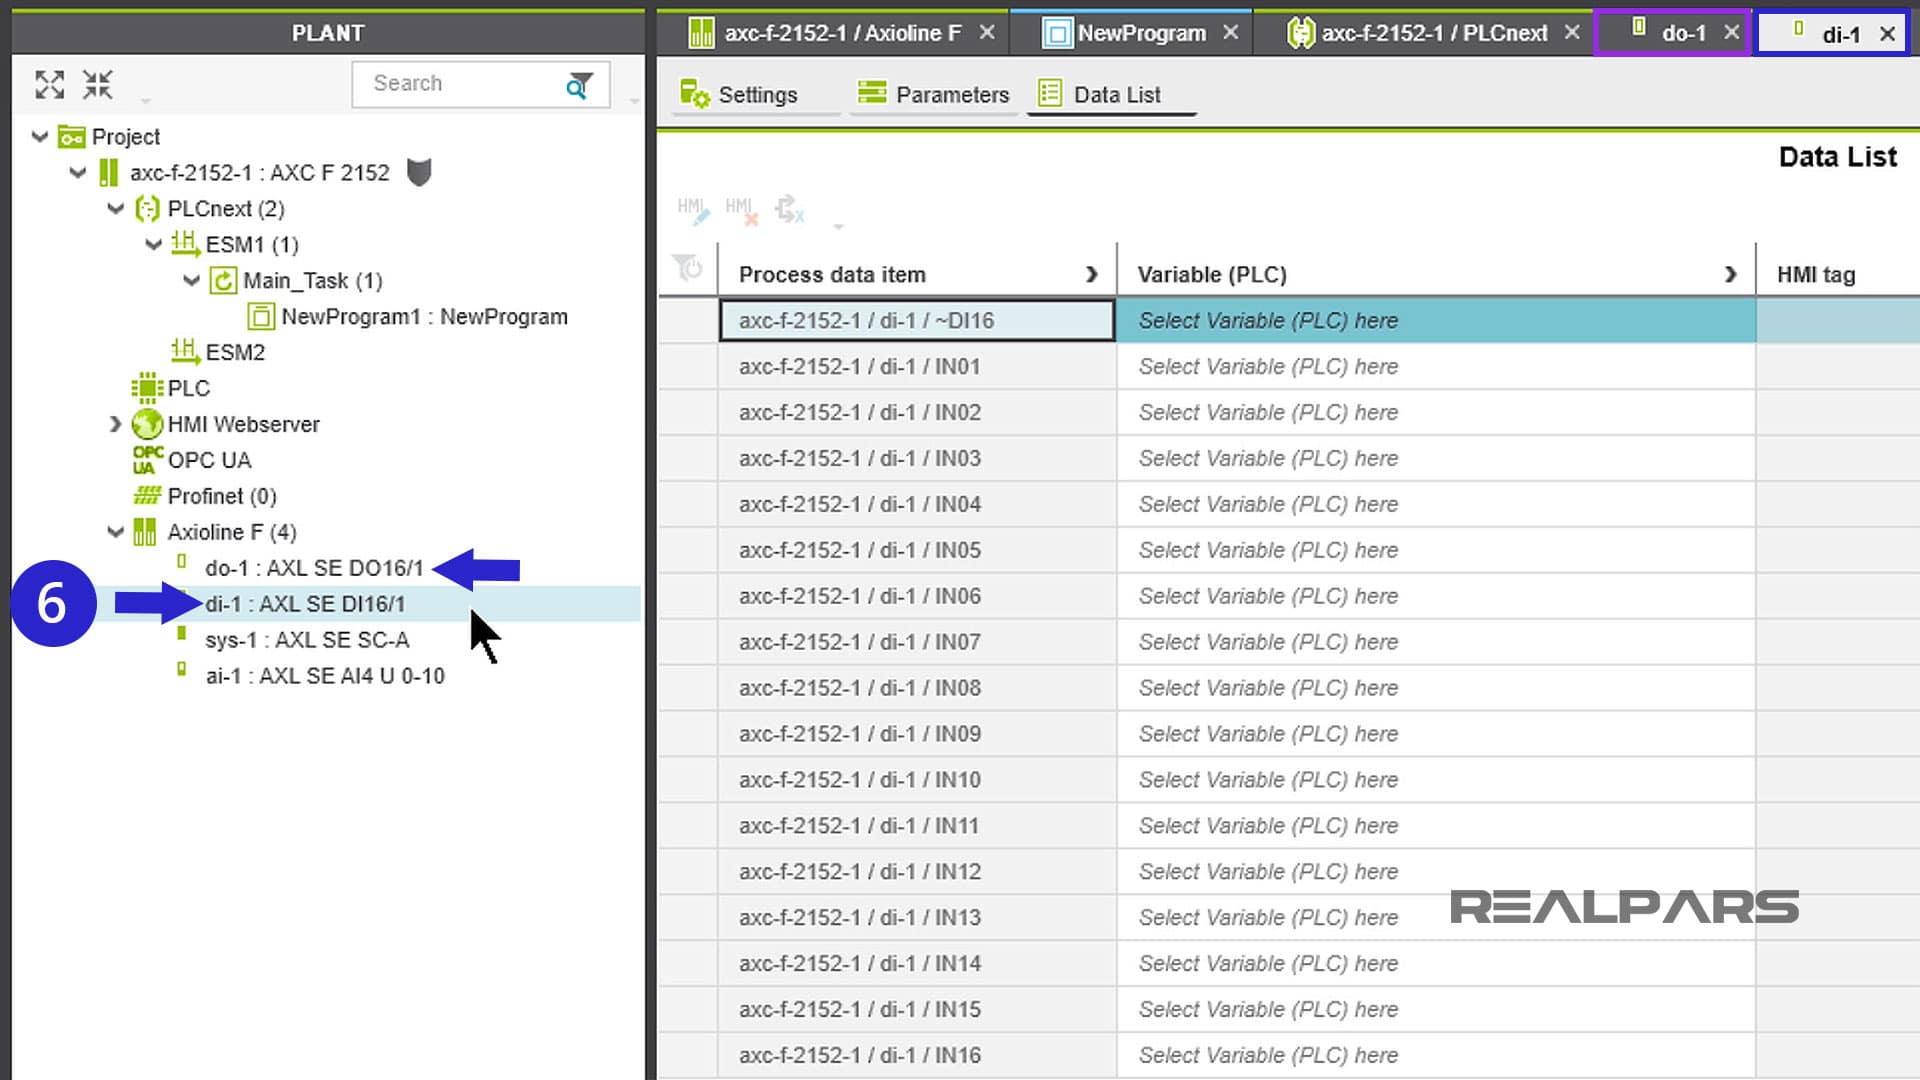Close the di-1 editor tab
The image size is (1920, 1080).
(x=1887, y=34)
